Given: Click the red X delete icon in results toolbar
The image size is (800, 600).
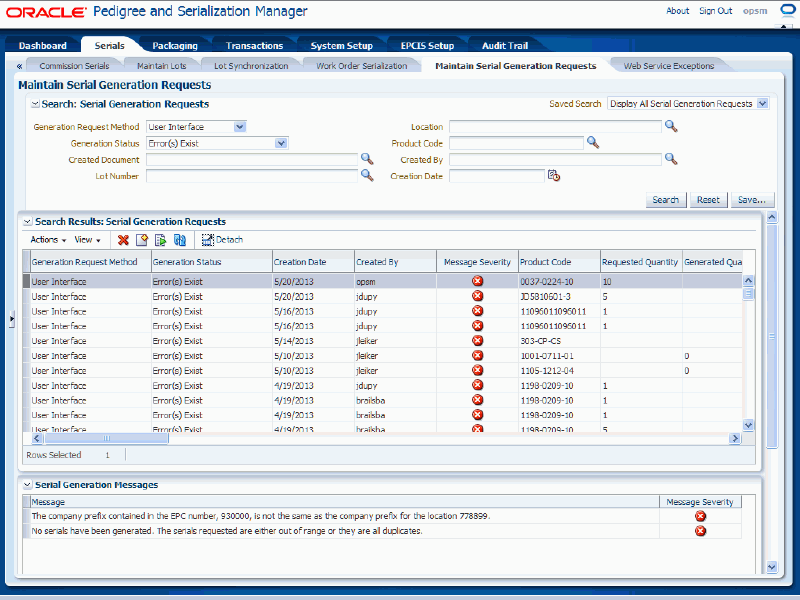Looking at the screenshot, I should [123, 240].
